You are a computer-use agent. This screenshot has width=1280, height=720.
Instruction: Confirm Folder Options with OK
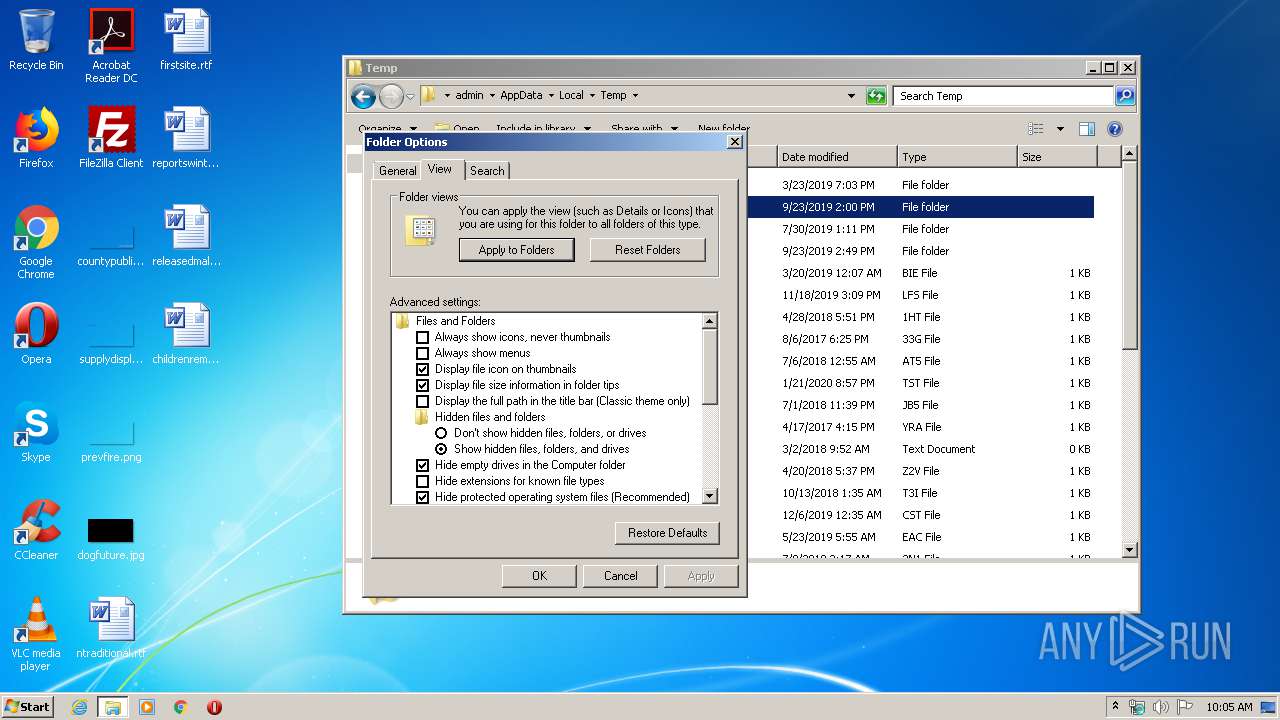point(539,576)
